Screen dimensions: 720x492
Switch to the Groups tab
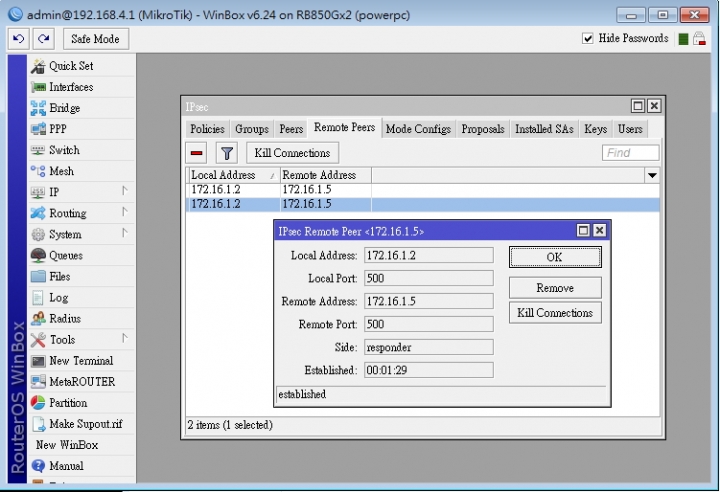tap(252, 129)
